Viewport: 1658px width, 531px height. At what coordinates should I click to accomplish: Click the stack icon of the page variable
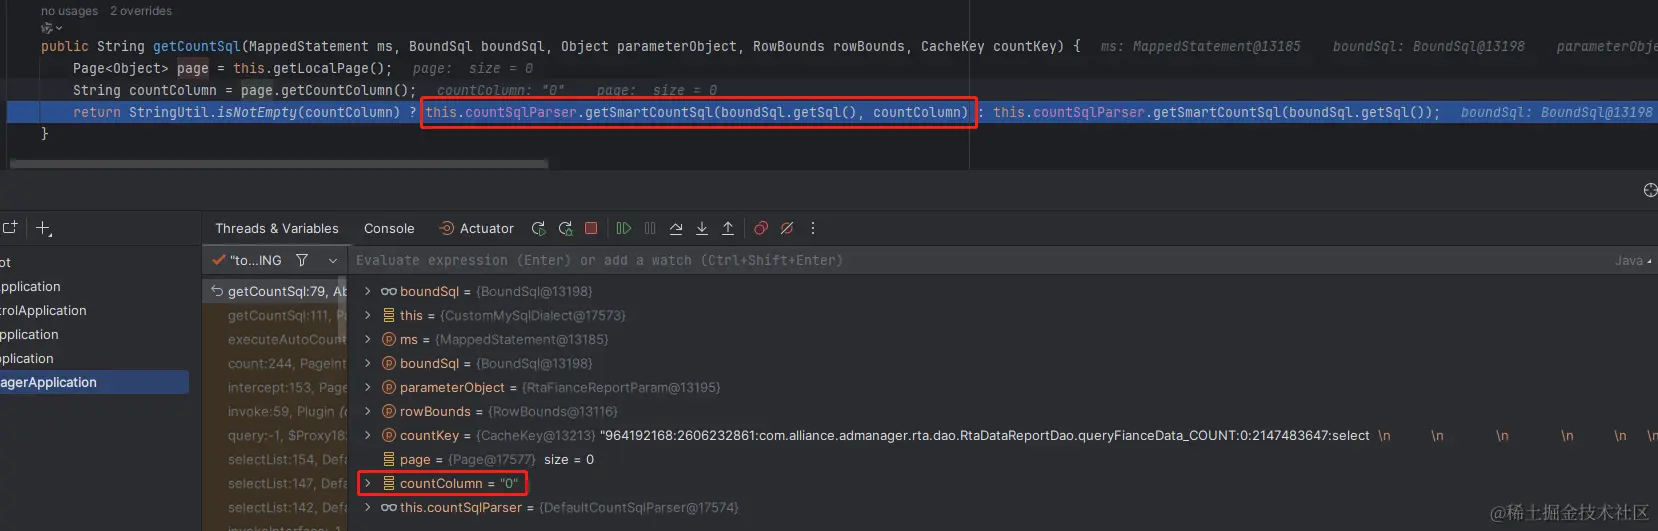(389, 459)
